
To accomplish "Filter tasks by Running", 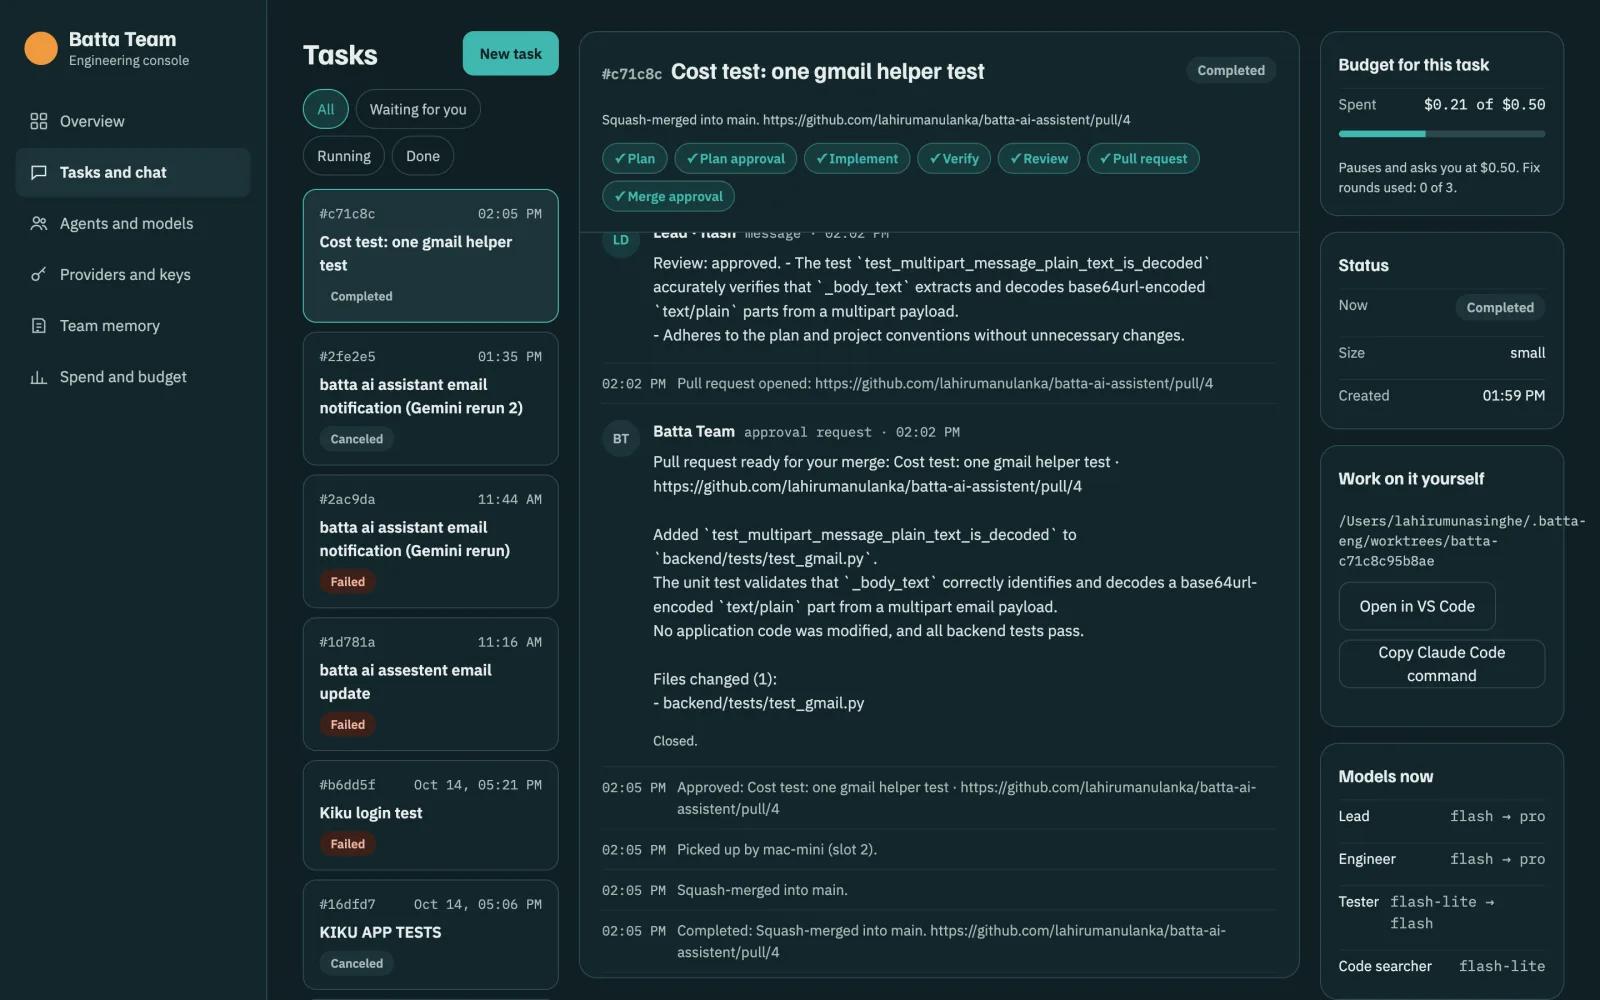I will pos(344,156).
